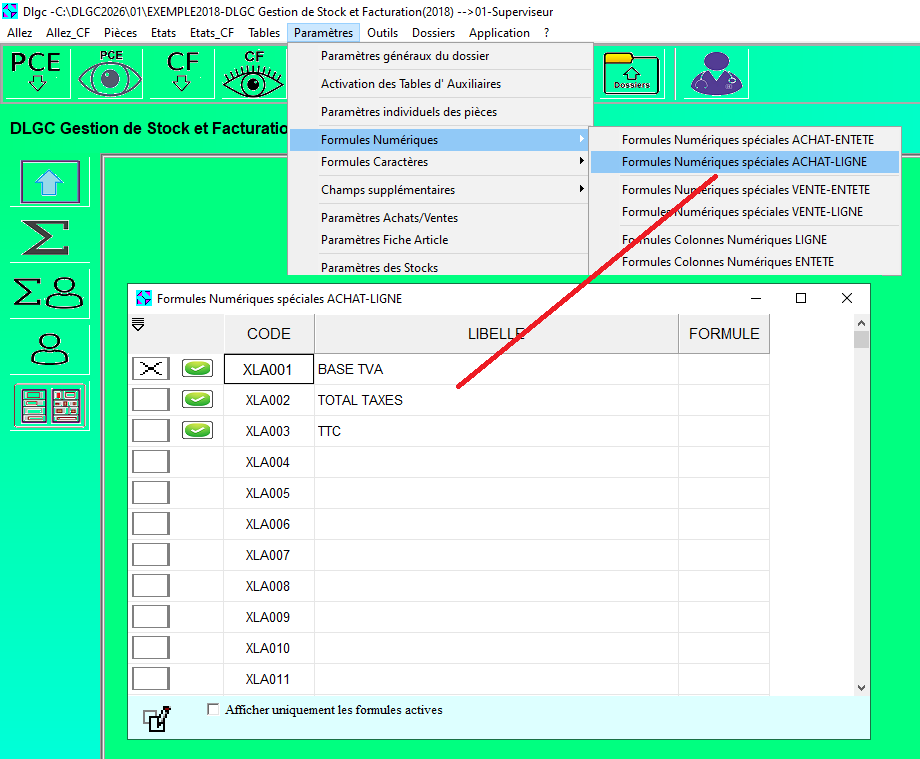Click the CODE column header
Screen dimensions: 920x759
point(269,334)
